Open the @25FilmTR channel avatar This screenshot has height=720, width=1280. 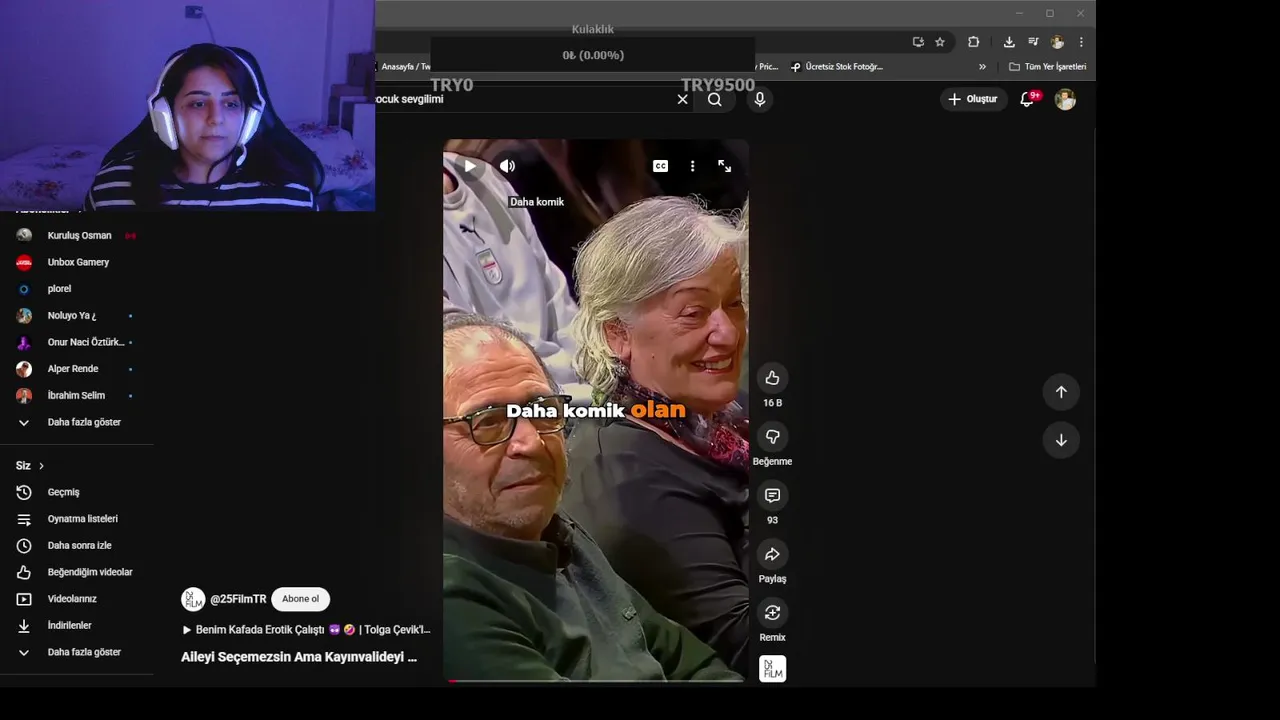tap(193, 599)
